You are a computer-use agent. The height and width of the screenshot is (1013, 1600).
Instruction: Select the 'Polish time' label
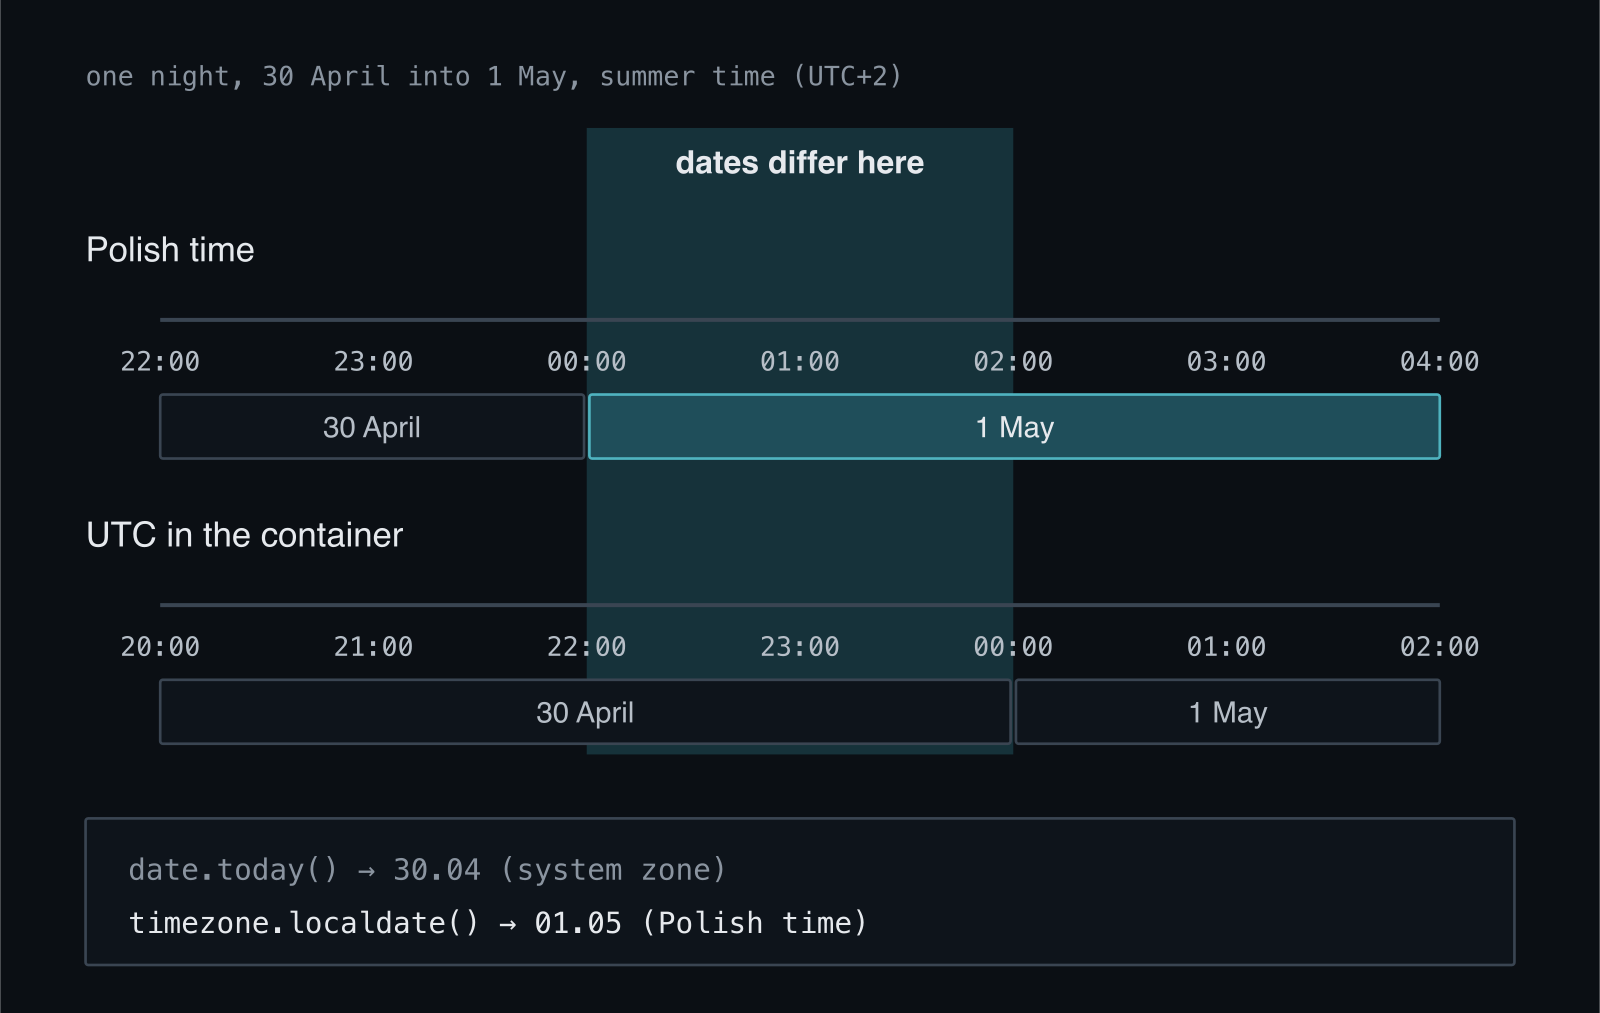click(x=170, y=250)
